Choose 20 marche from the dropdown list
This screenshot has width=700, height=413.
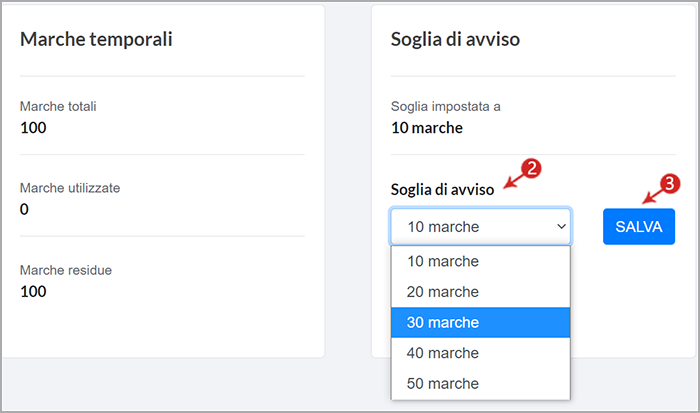click(480, 292)
